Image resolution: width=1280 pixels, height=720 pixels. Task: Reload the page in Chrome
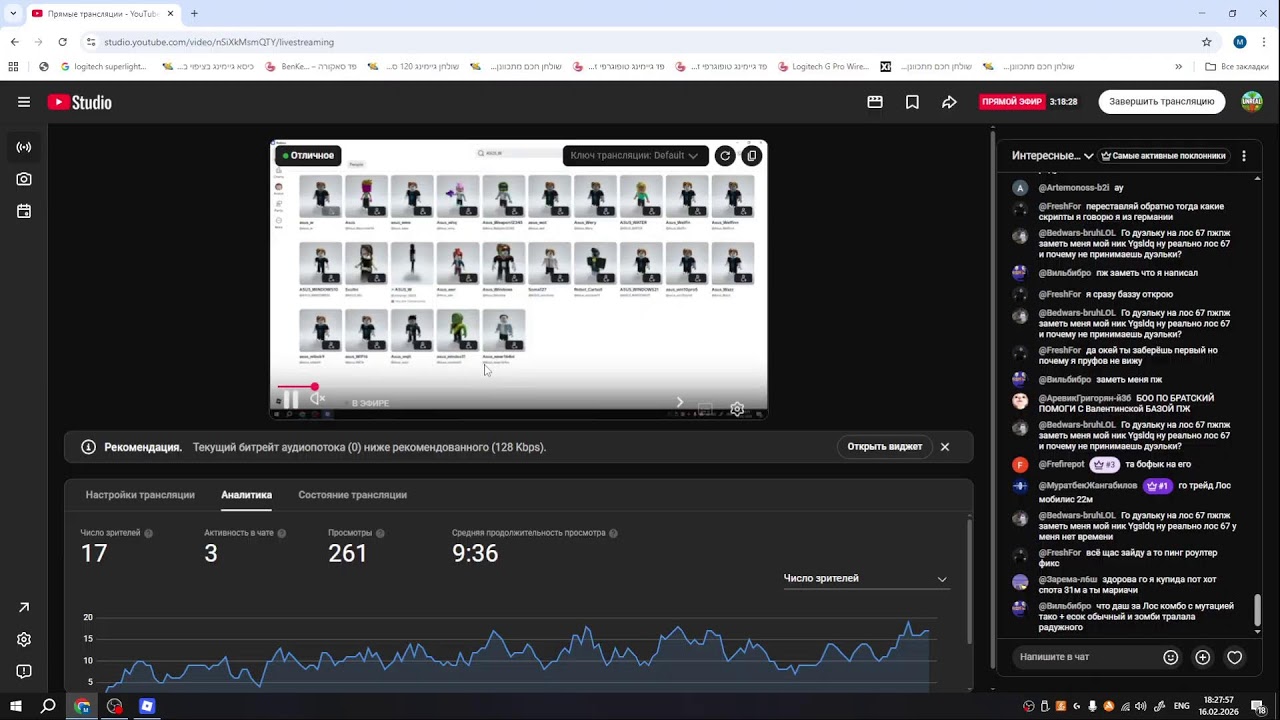pyautogui.click(x=62, y=42)
